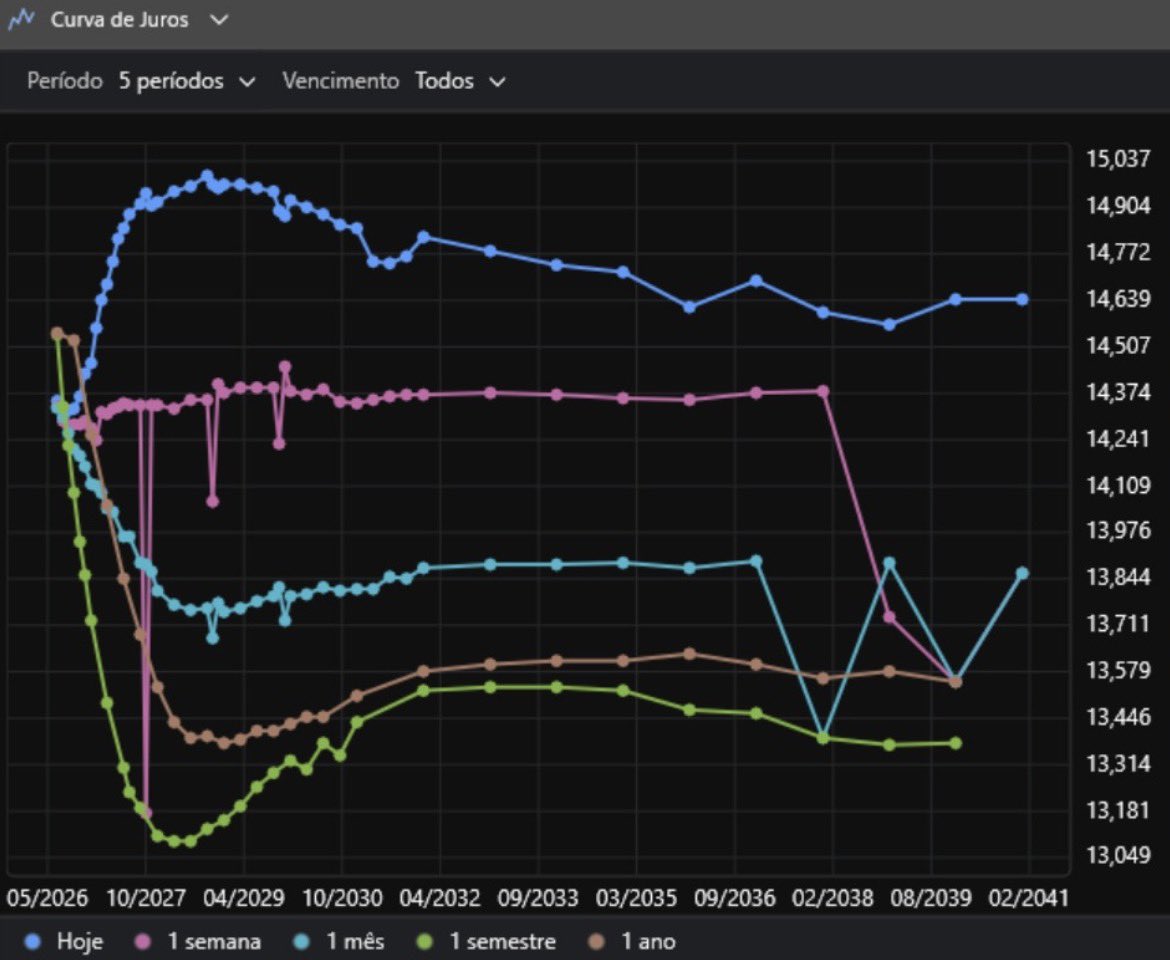The image size is (1170, 960).
Task: Click the 1 semestre legend label
Action: tap(503, 941)
